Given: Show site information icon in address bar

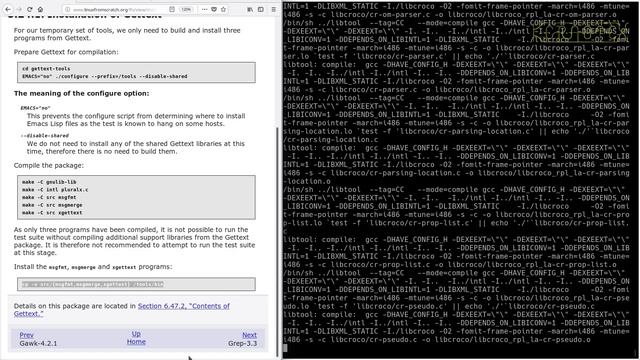Looking at the screenshot, I should tap(68, 9).
